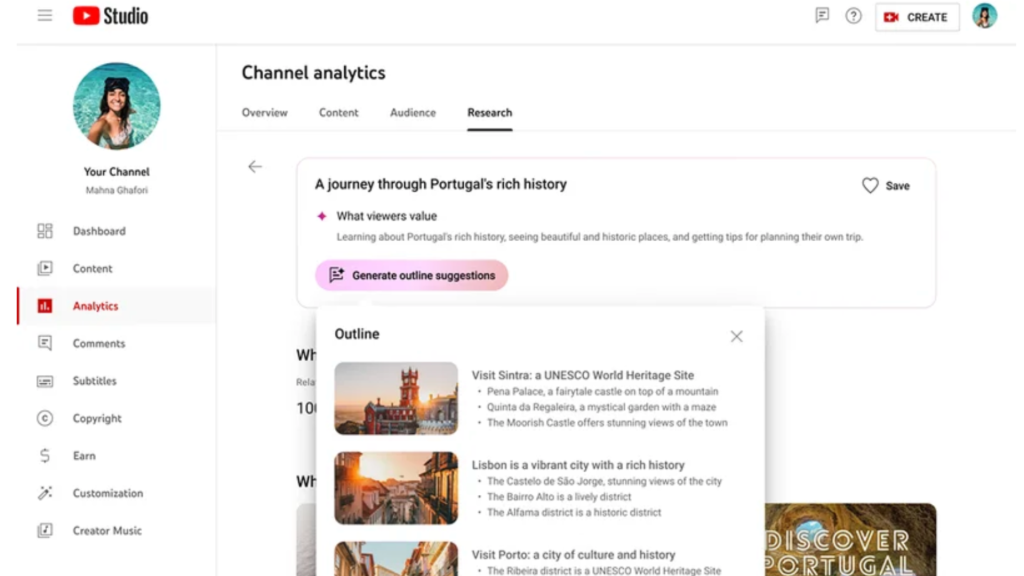Open Subtitles in the sidebar

pyautogui.click(x=94, y=381)
